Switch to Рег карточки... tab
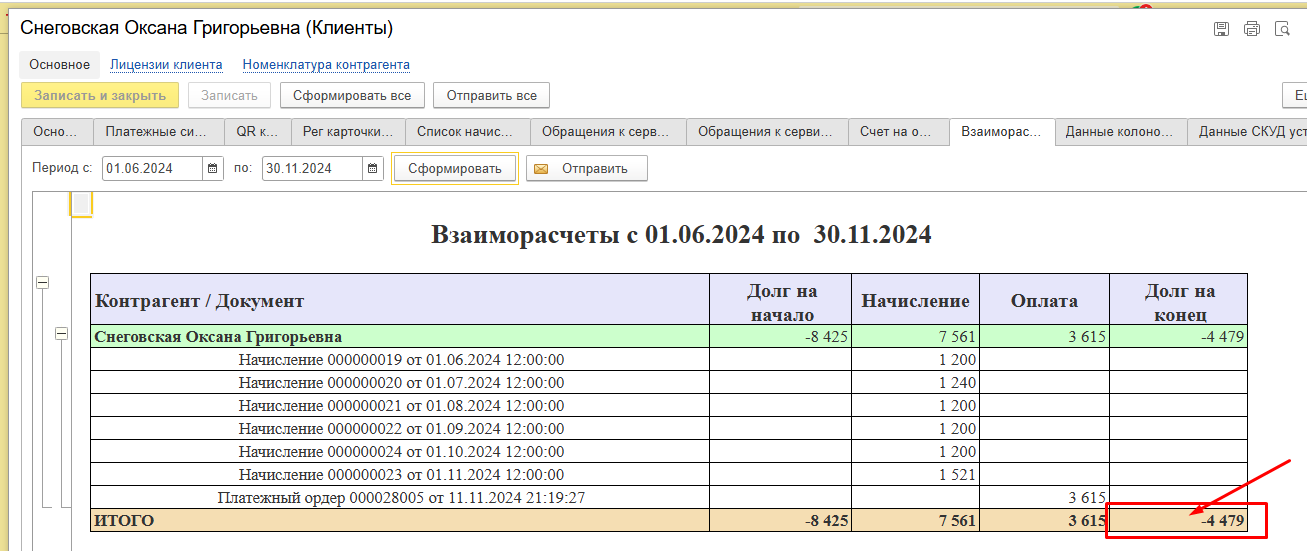 pyautogui.click(x=348, y=132)
